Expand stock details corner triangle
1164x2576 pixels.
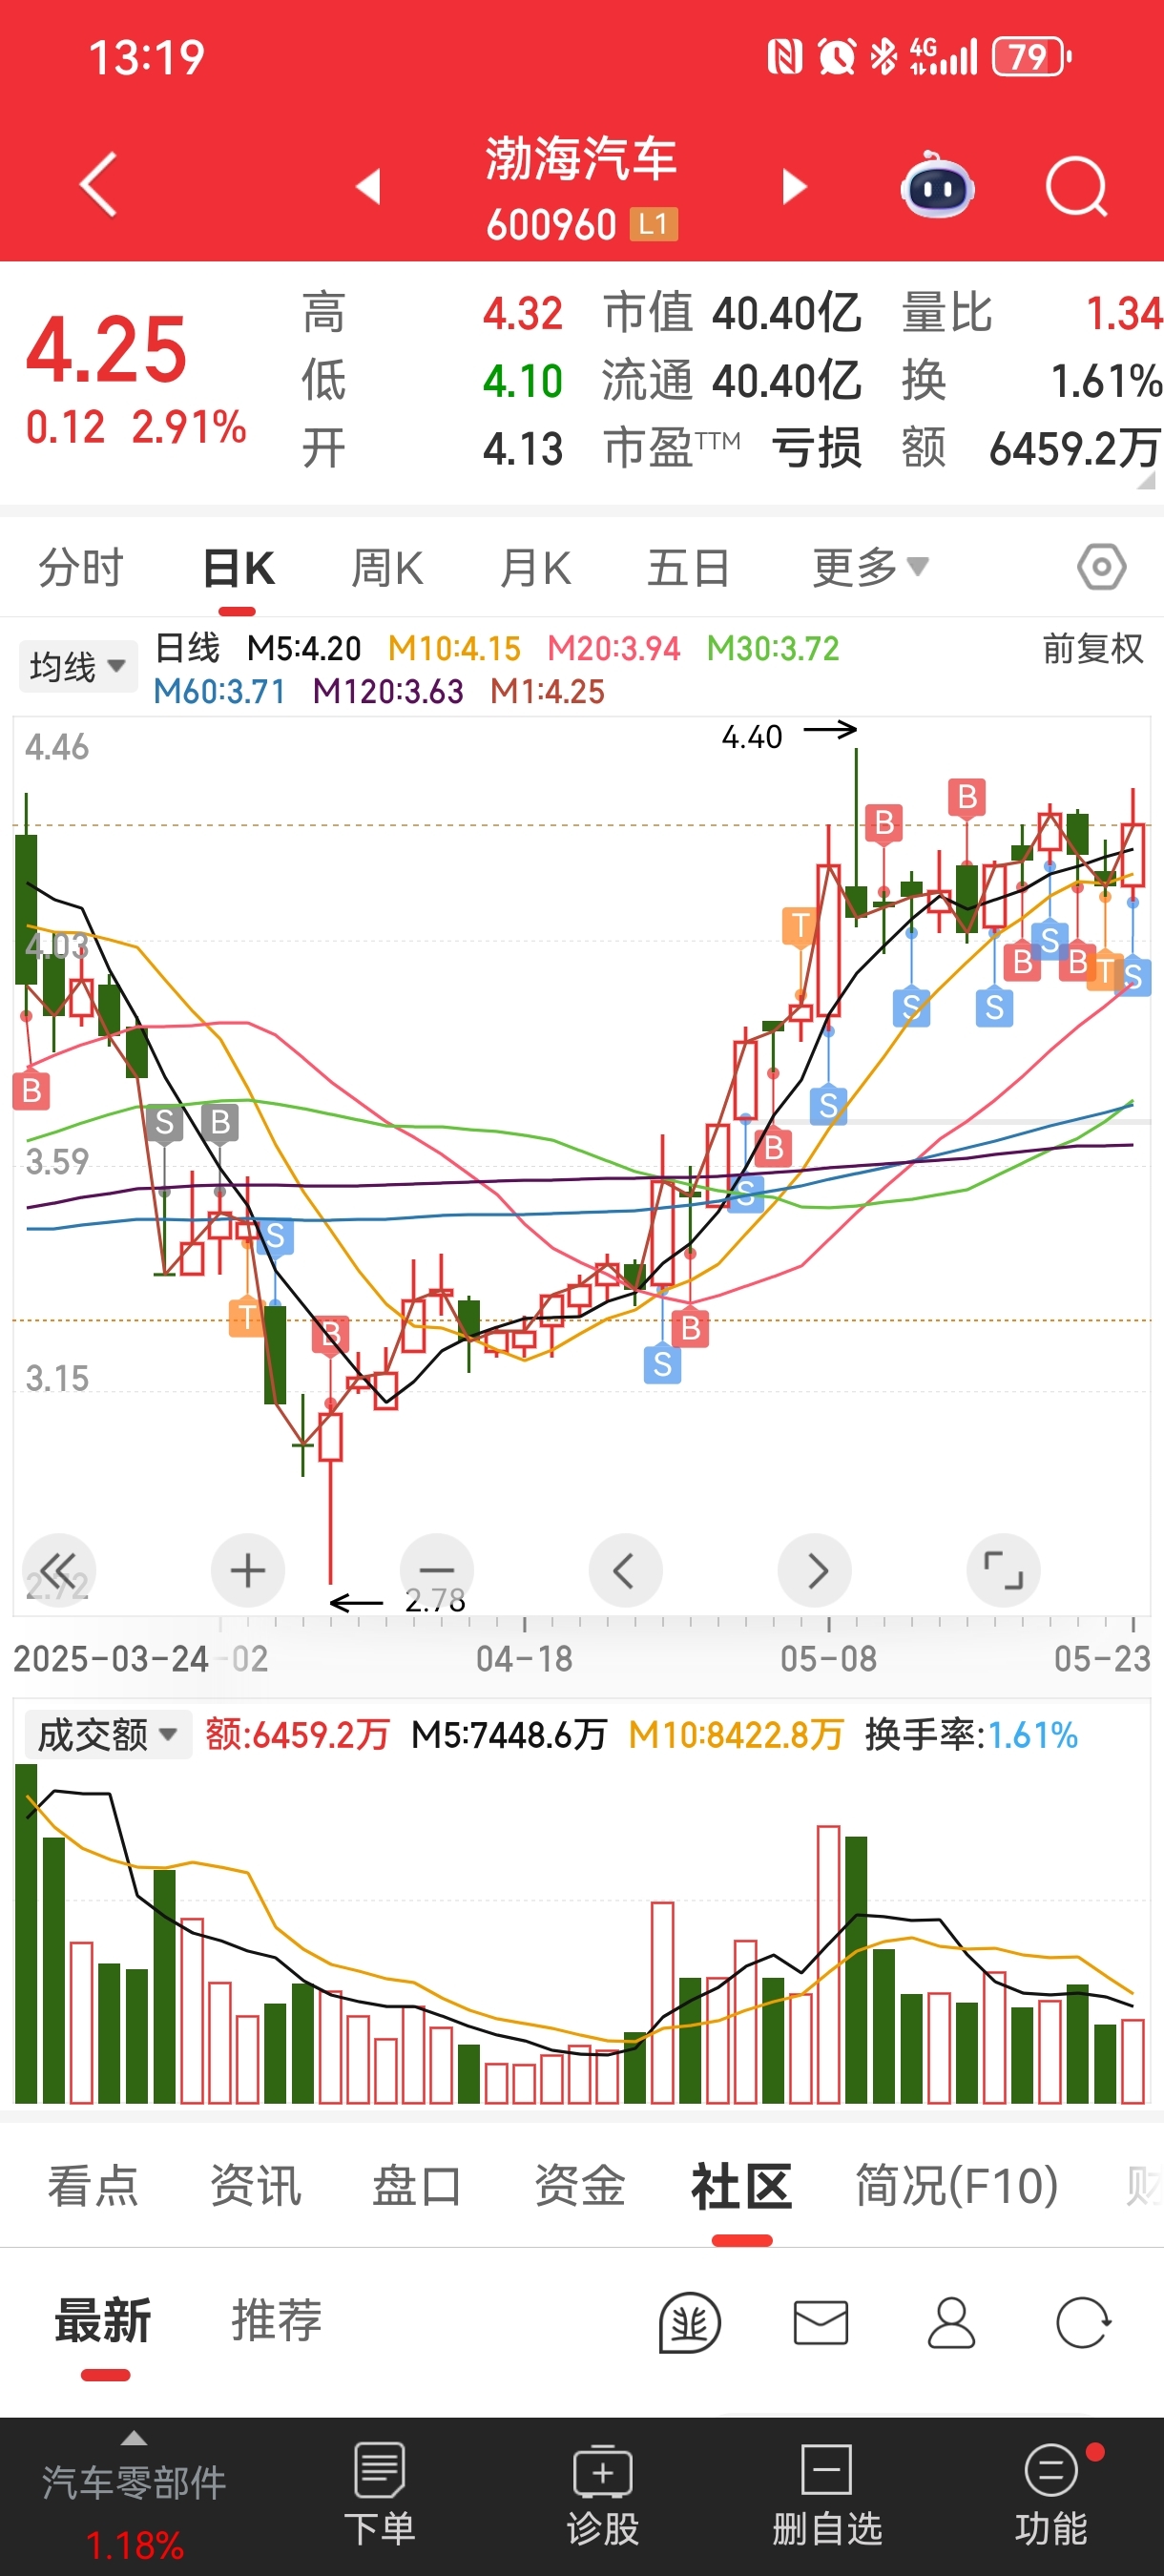tap(1146, 481)
